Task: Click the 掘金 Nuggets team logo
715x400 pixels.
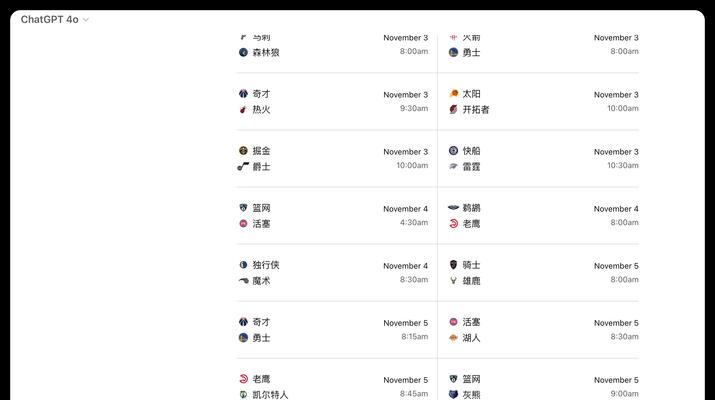Action: tap(244, 151)
